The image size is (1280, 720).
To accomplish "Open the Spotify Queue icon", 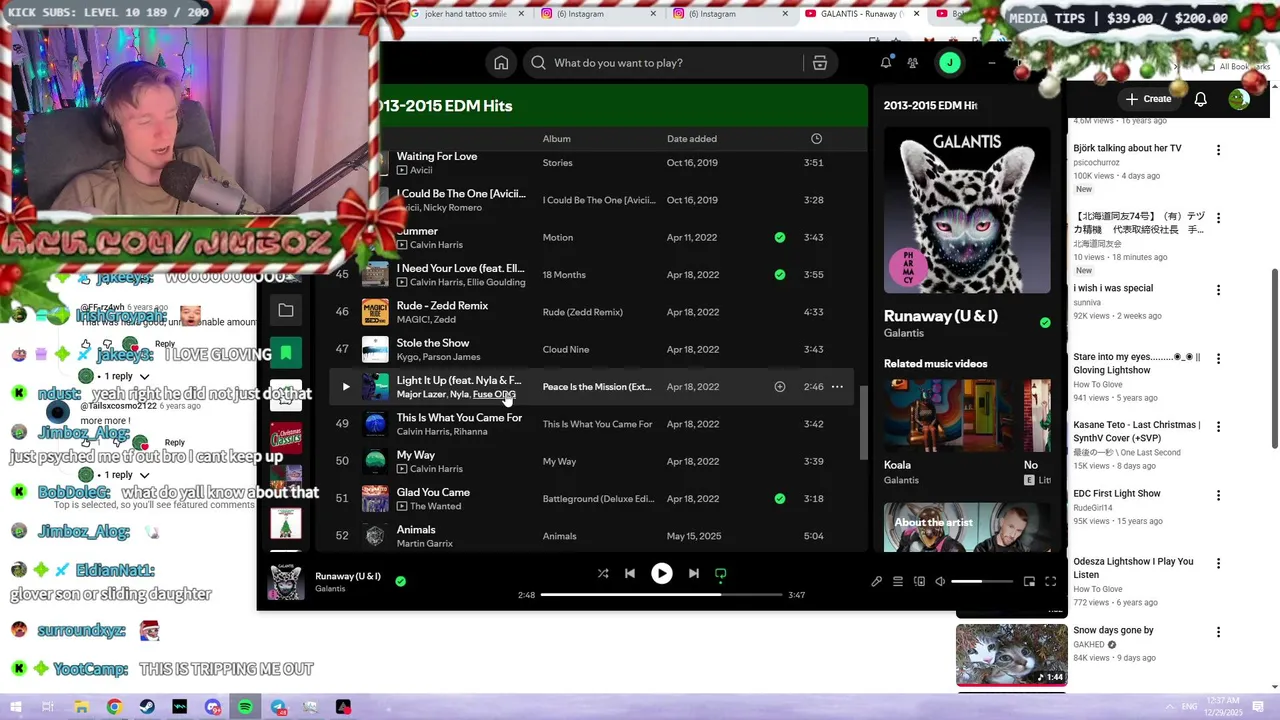I will pos(898,582).
